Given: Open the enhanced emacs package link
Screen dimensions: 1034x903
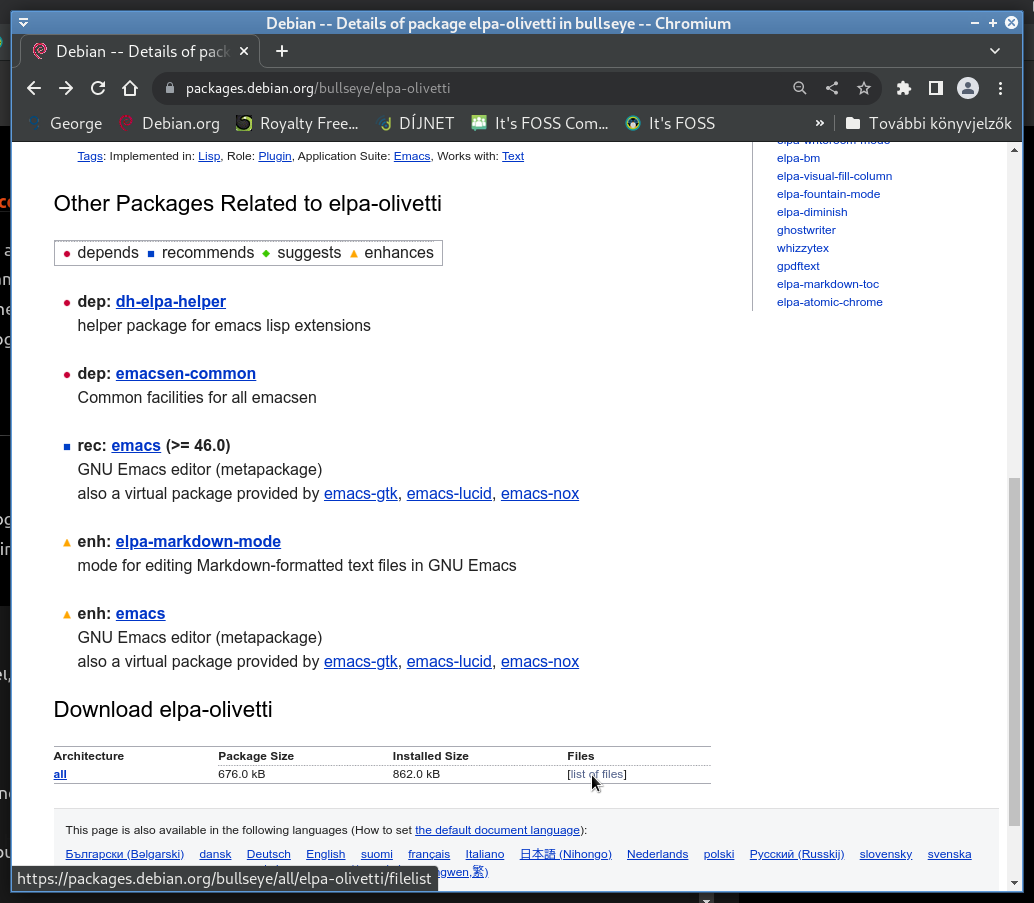Looking at the screenshot, I should 140,613.
